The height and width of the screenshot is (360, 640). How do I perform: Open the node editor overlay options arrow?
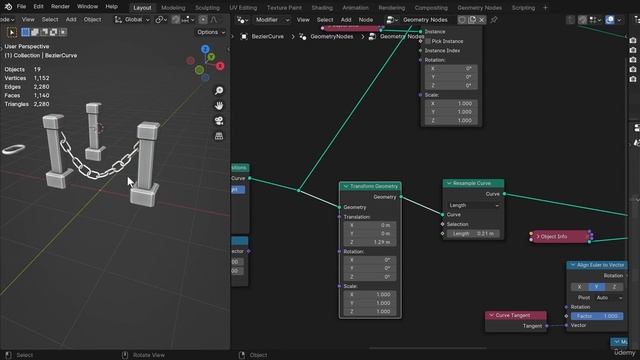[x=619, y=20]
